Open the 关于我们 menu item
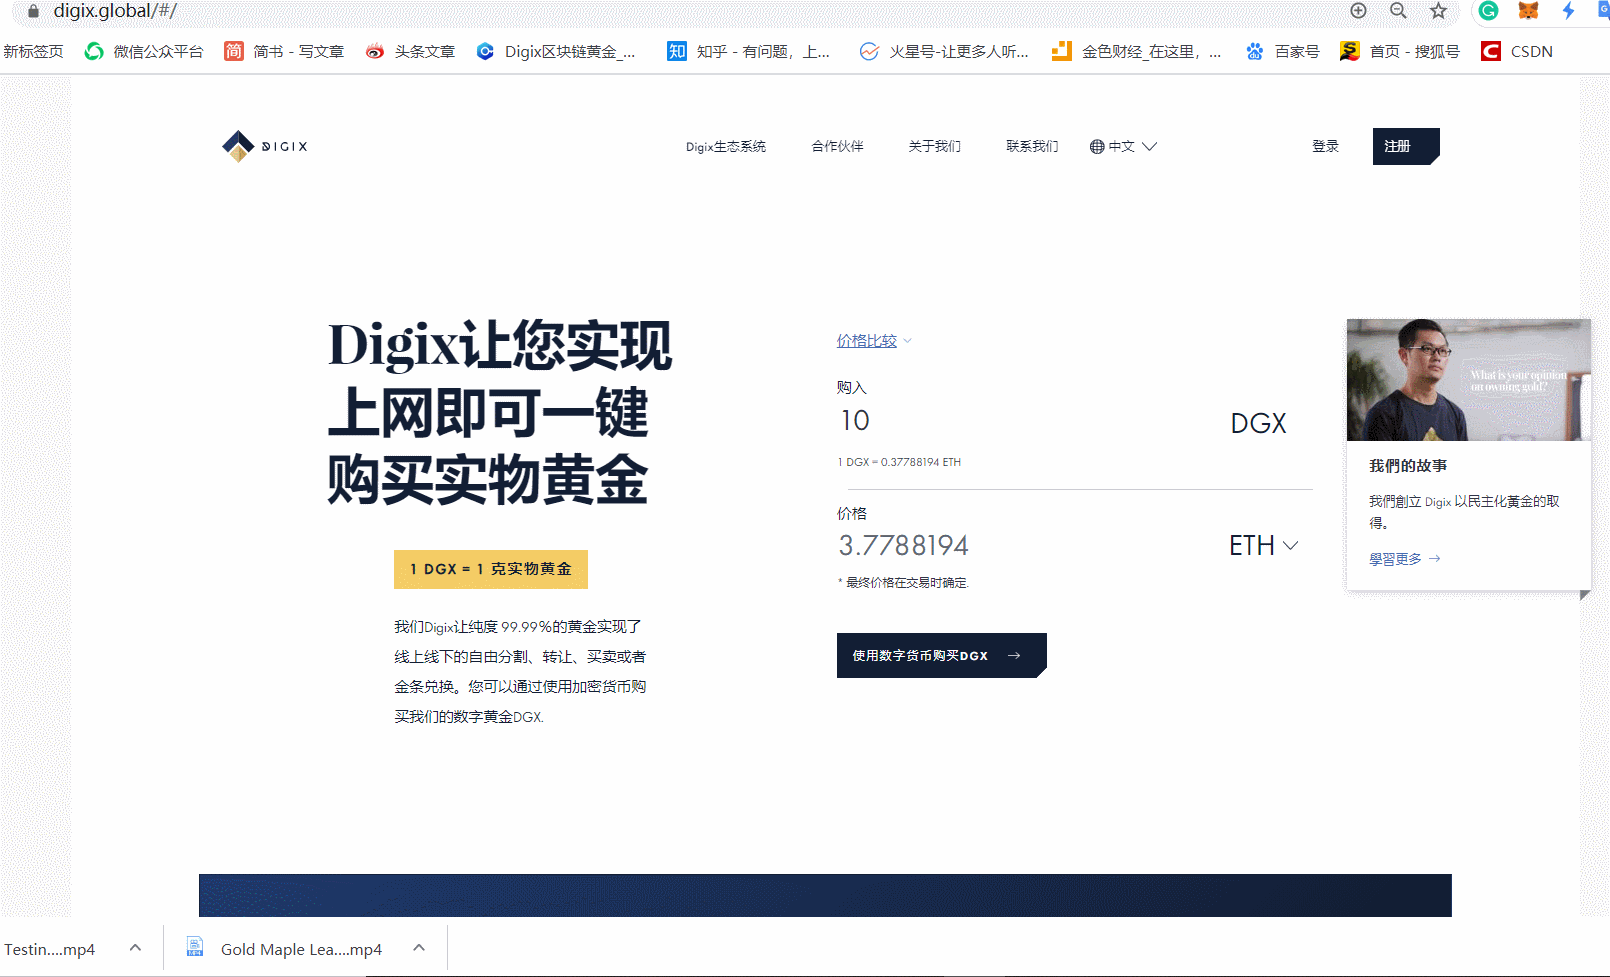The height and width of the screenshot is (977, 1610). [x=935, y=146]
